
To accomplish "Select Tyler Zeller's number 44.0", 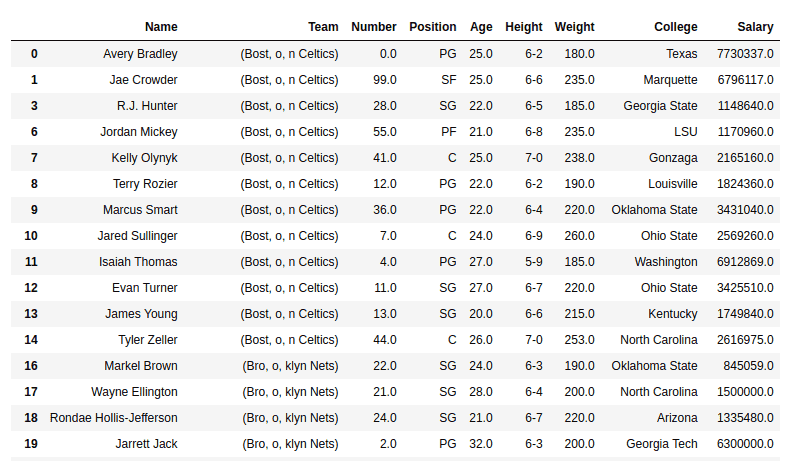I will [384, 340].
